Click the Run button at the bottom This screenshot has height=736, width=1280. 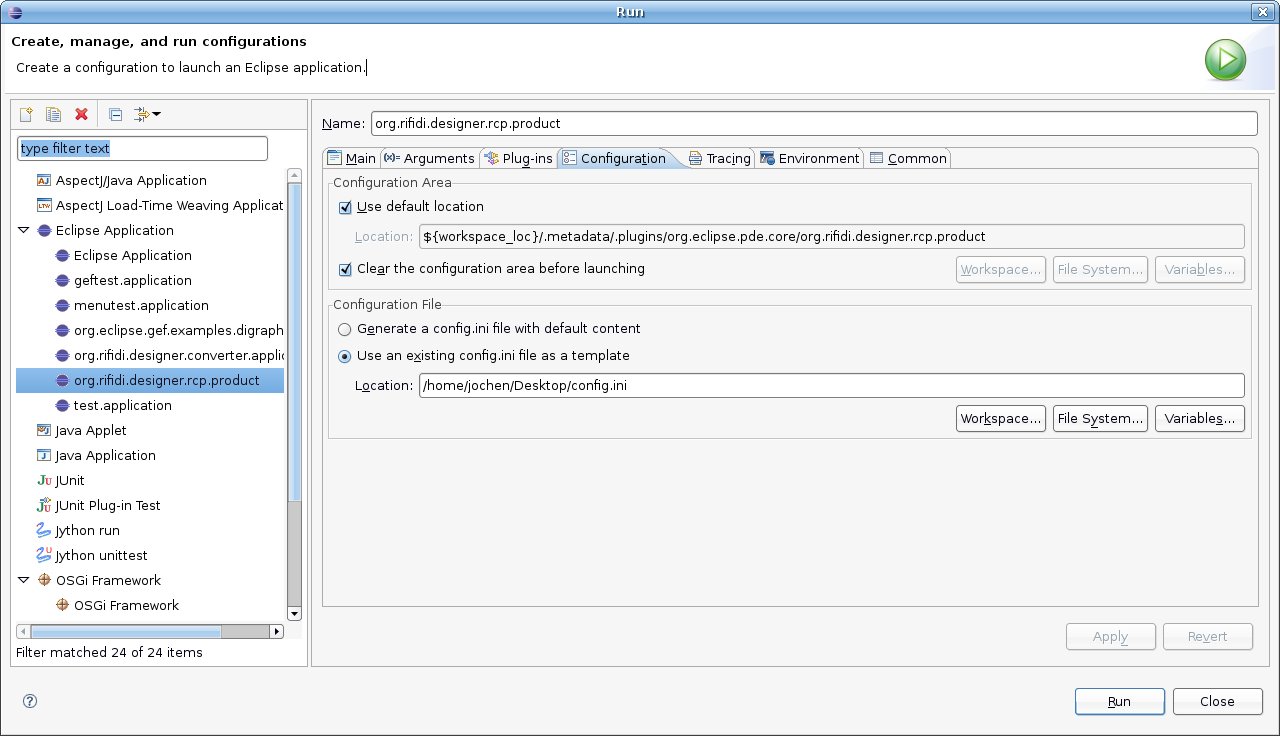tap(1120, 702)
